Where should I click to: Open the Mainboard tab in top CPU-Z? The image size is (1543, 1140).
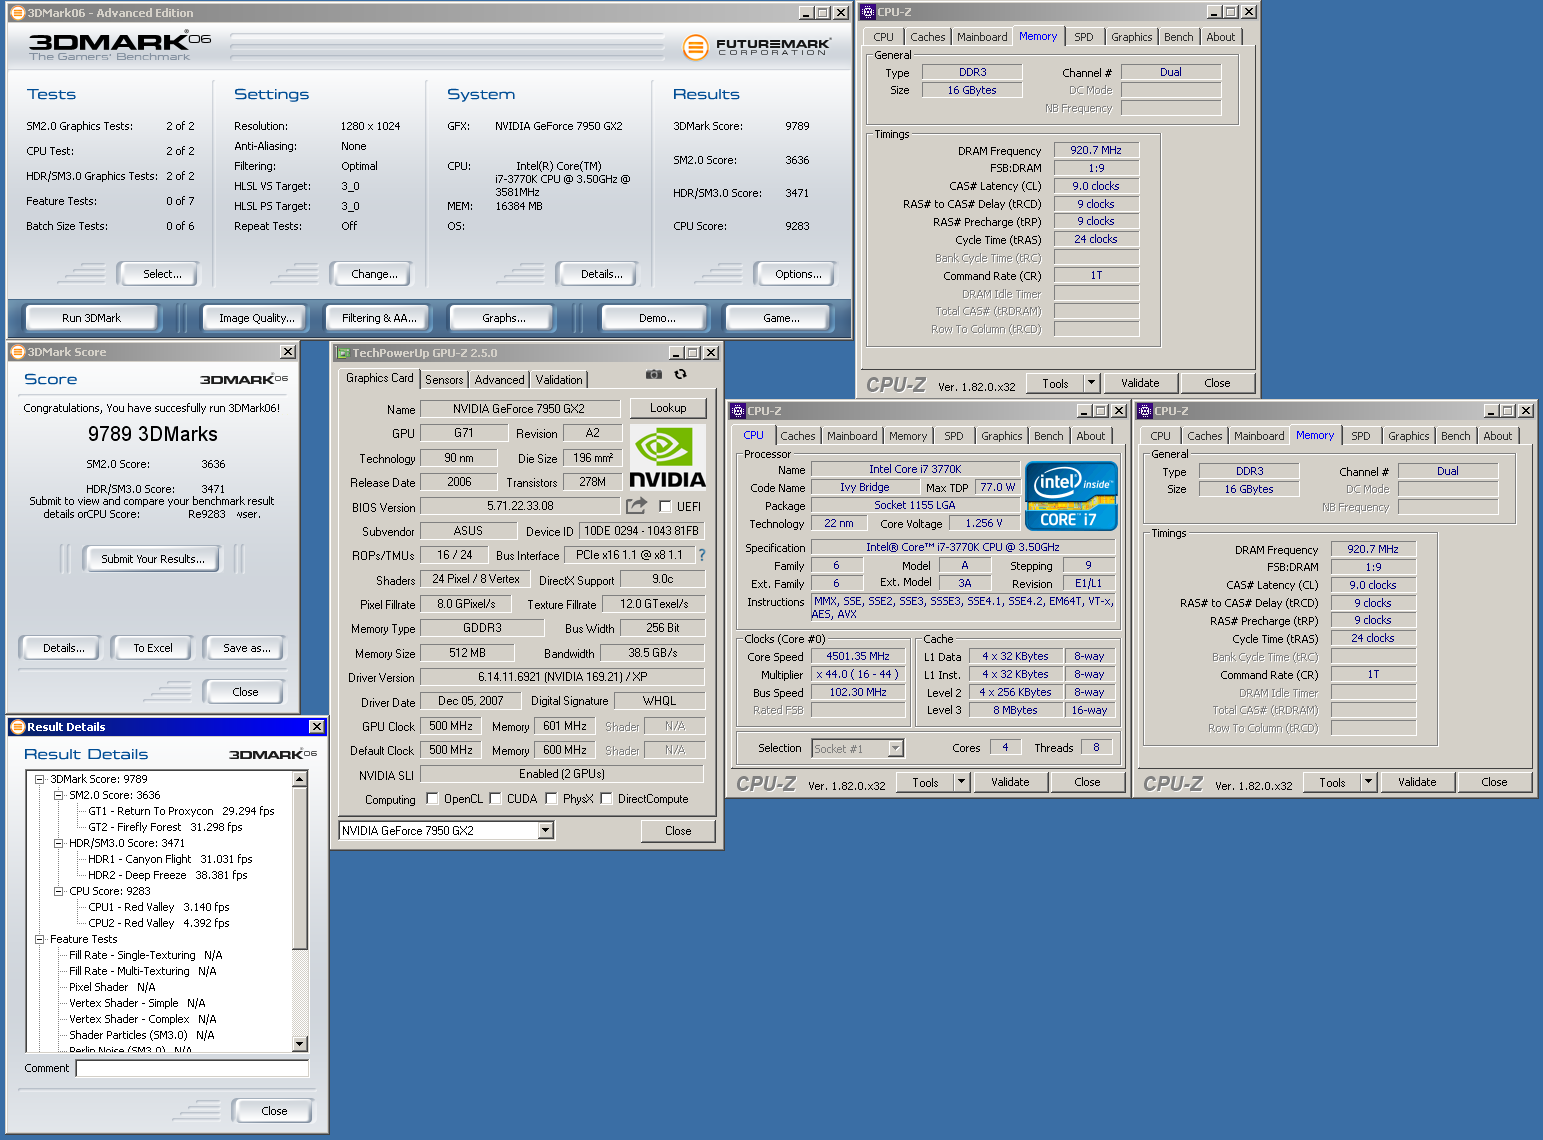click(981, 37)
